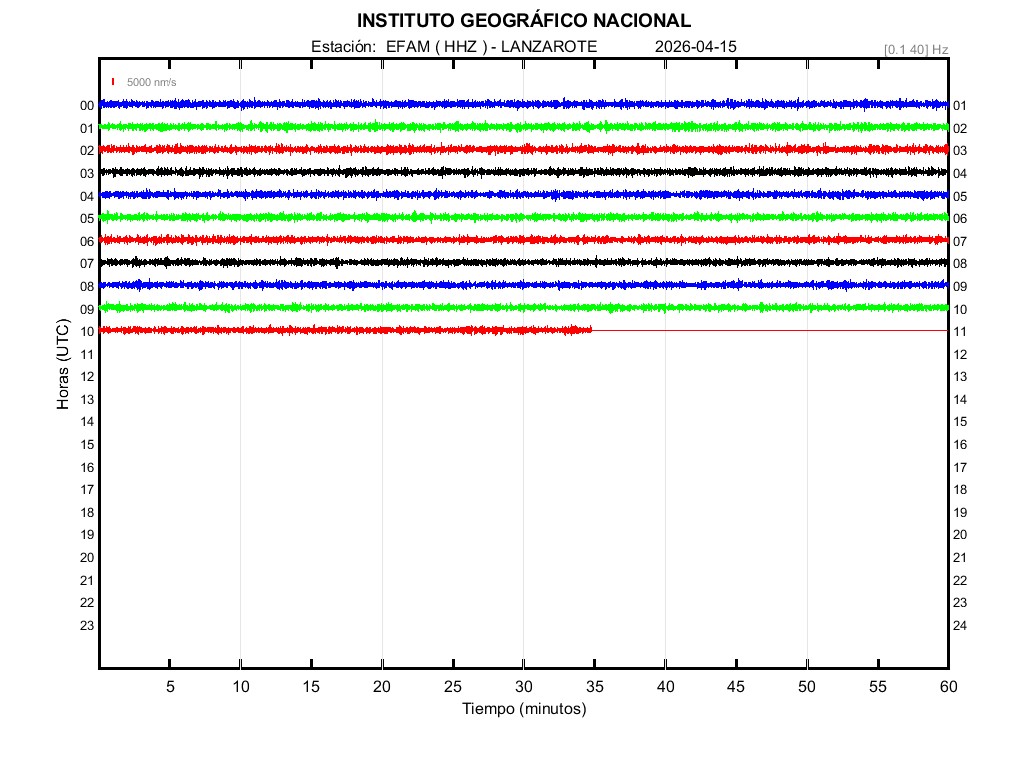The height and width of the screenshot is (768, 1024).
Task: Click the "Tiempo (minutos)" axis label
Action: pos(523,709)
